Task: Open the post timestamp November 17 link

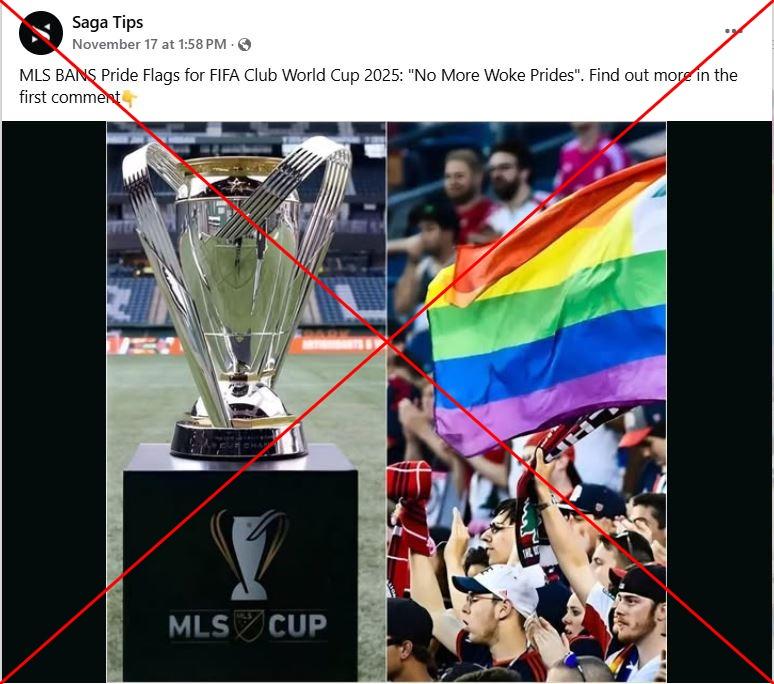Action: click(x=149, y=44)
